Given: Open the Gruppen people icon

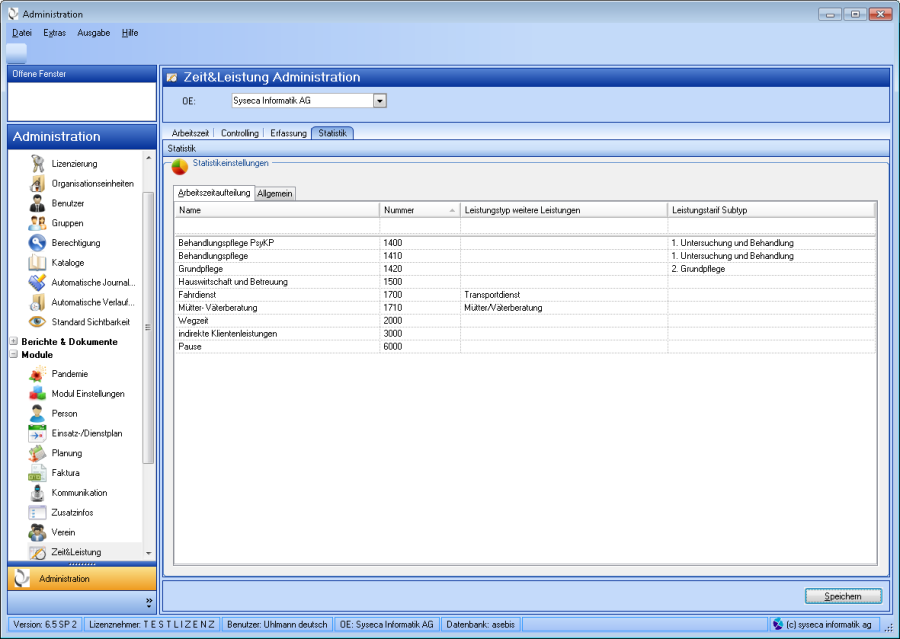Looking at the screenshot, I should coord(37,224).
